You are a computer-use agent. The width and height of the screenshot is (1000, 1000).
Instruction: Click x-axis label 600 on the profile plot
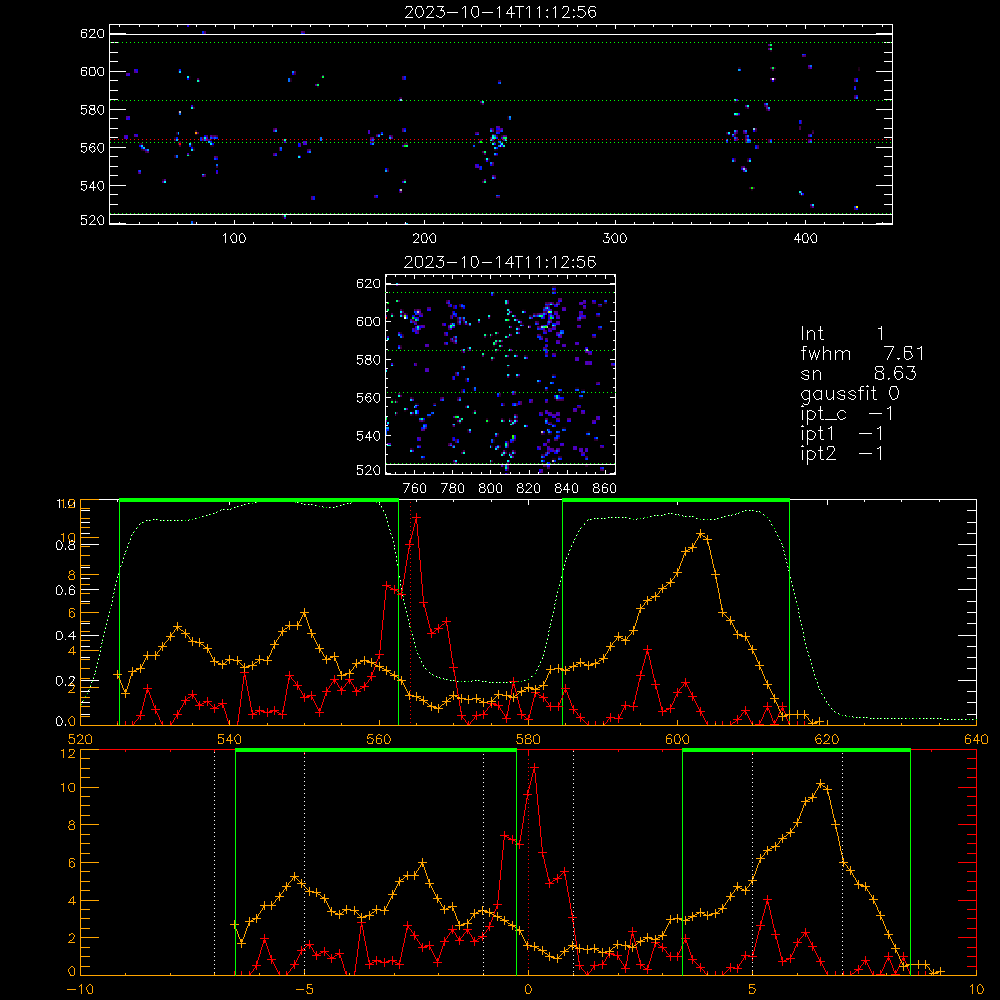677,739
